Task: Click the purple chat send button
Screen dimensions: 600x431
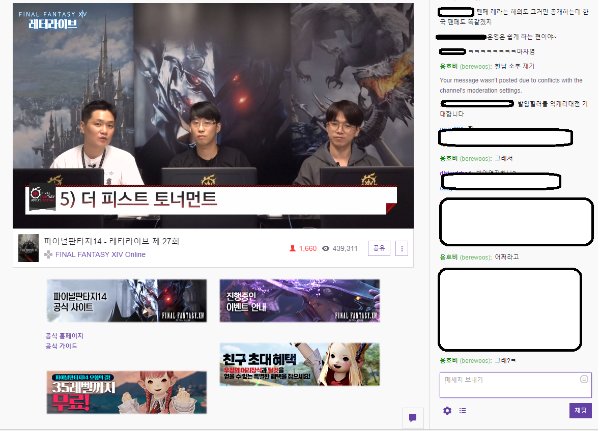Action: [580, 410]
